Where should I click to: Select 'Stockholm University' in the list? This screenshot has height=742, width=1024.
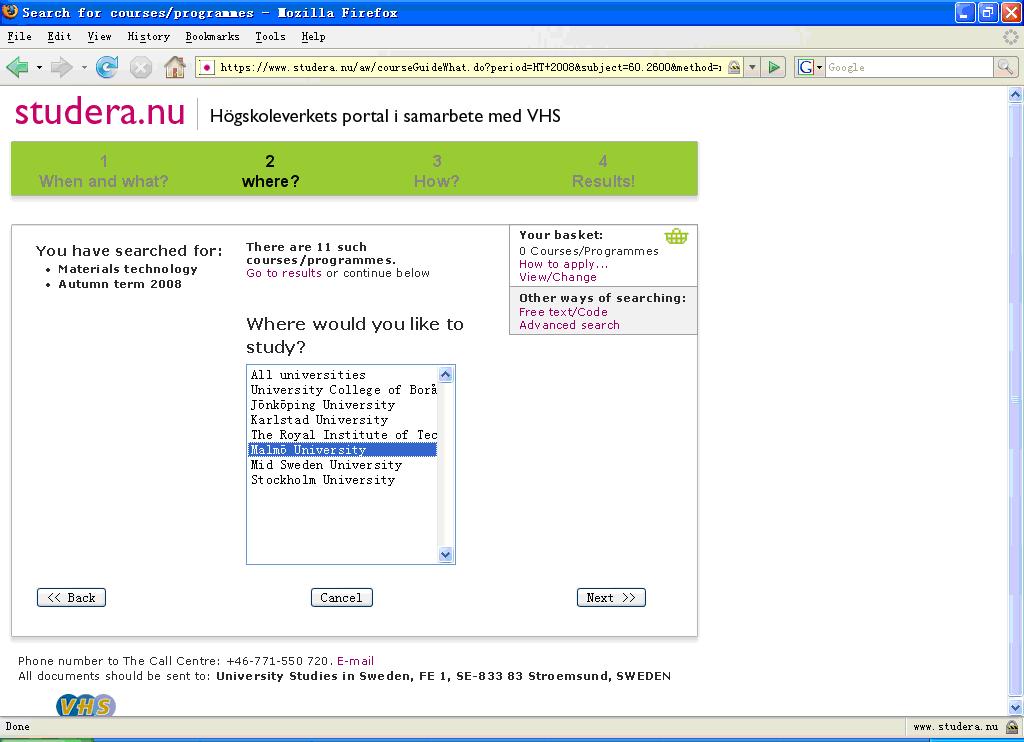pyautogui.click(x=343, y=480)
